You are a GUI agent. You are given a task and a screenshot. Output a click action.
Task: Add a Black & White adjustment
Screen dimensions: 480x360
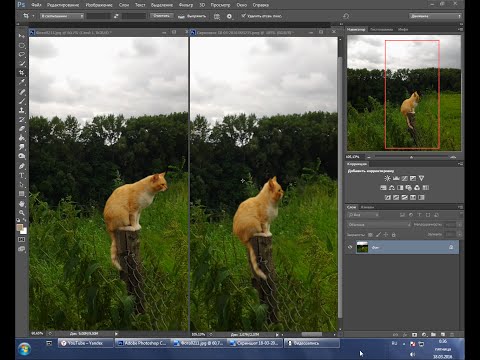point(400,188)
